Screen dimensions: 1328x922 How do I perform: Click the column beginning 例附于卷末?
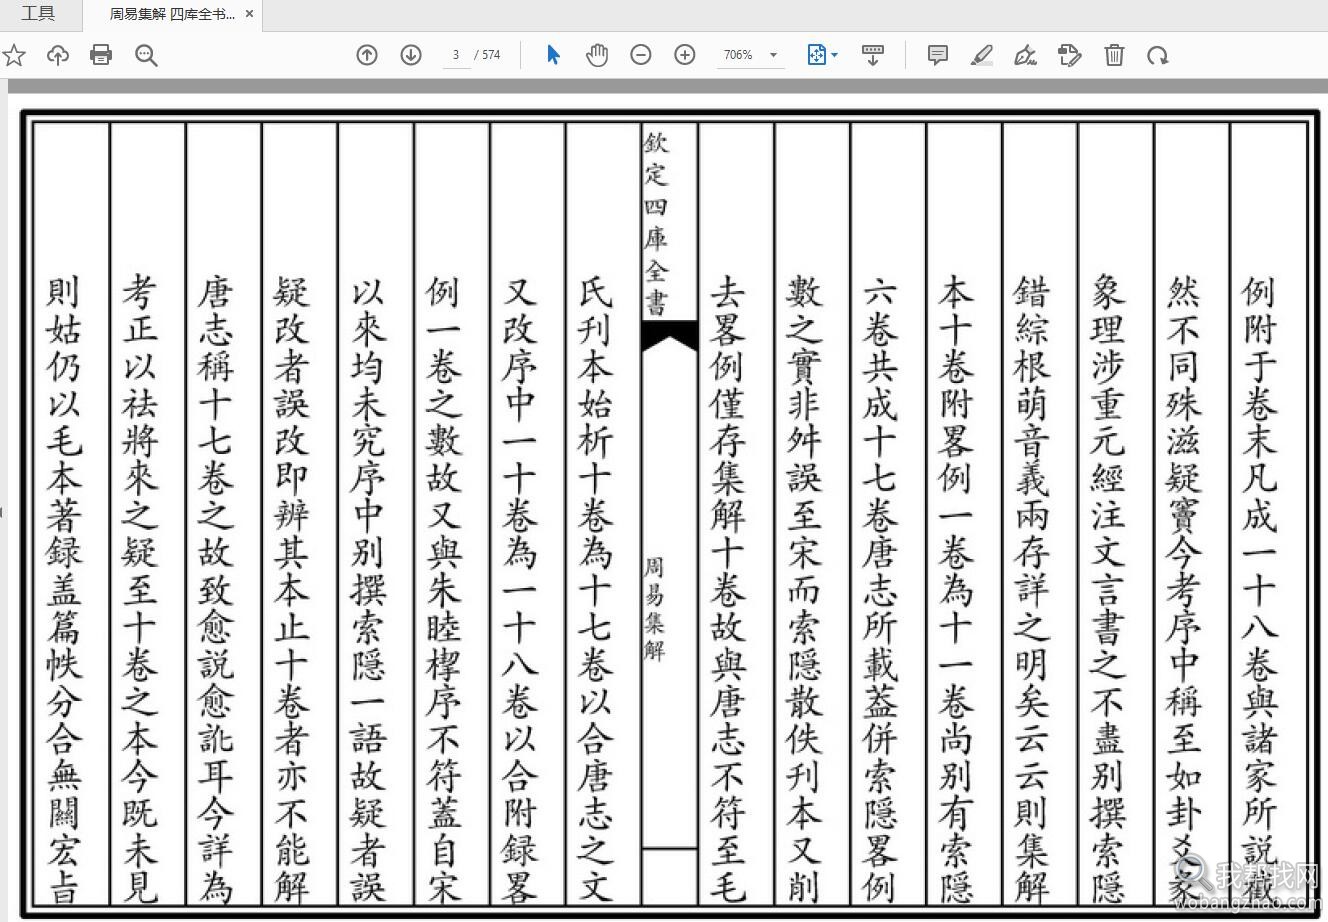pos(1261,589)
